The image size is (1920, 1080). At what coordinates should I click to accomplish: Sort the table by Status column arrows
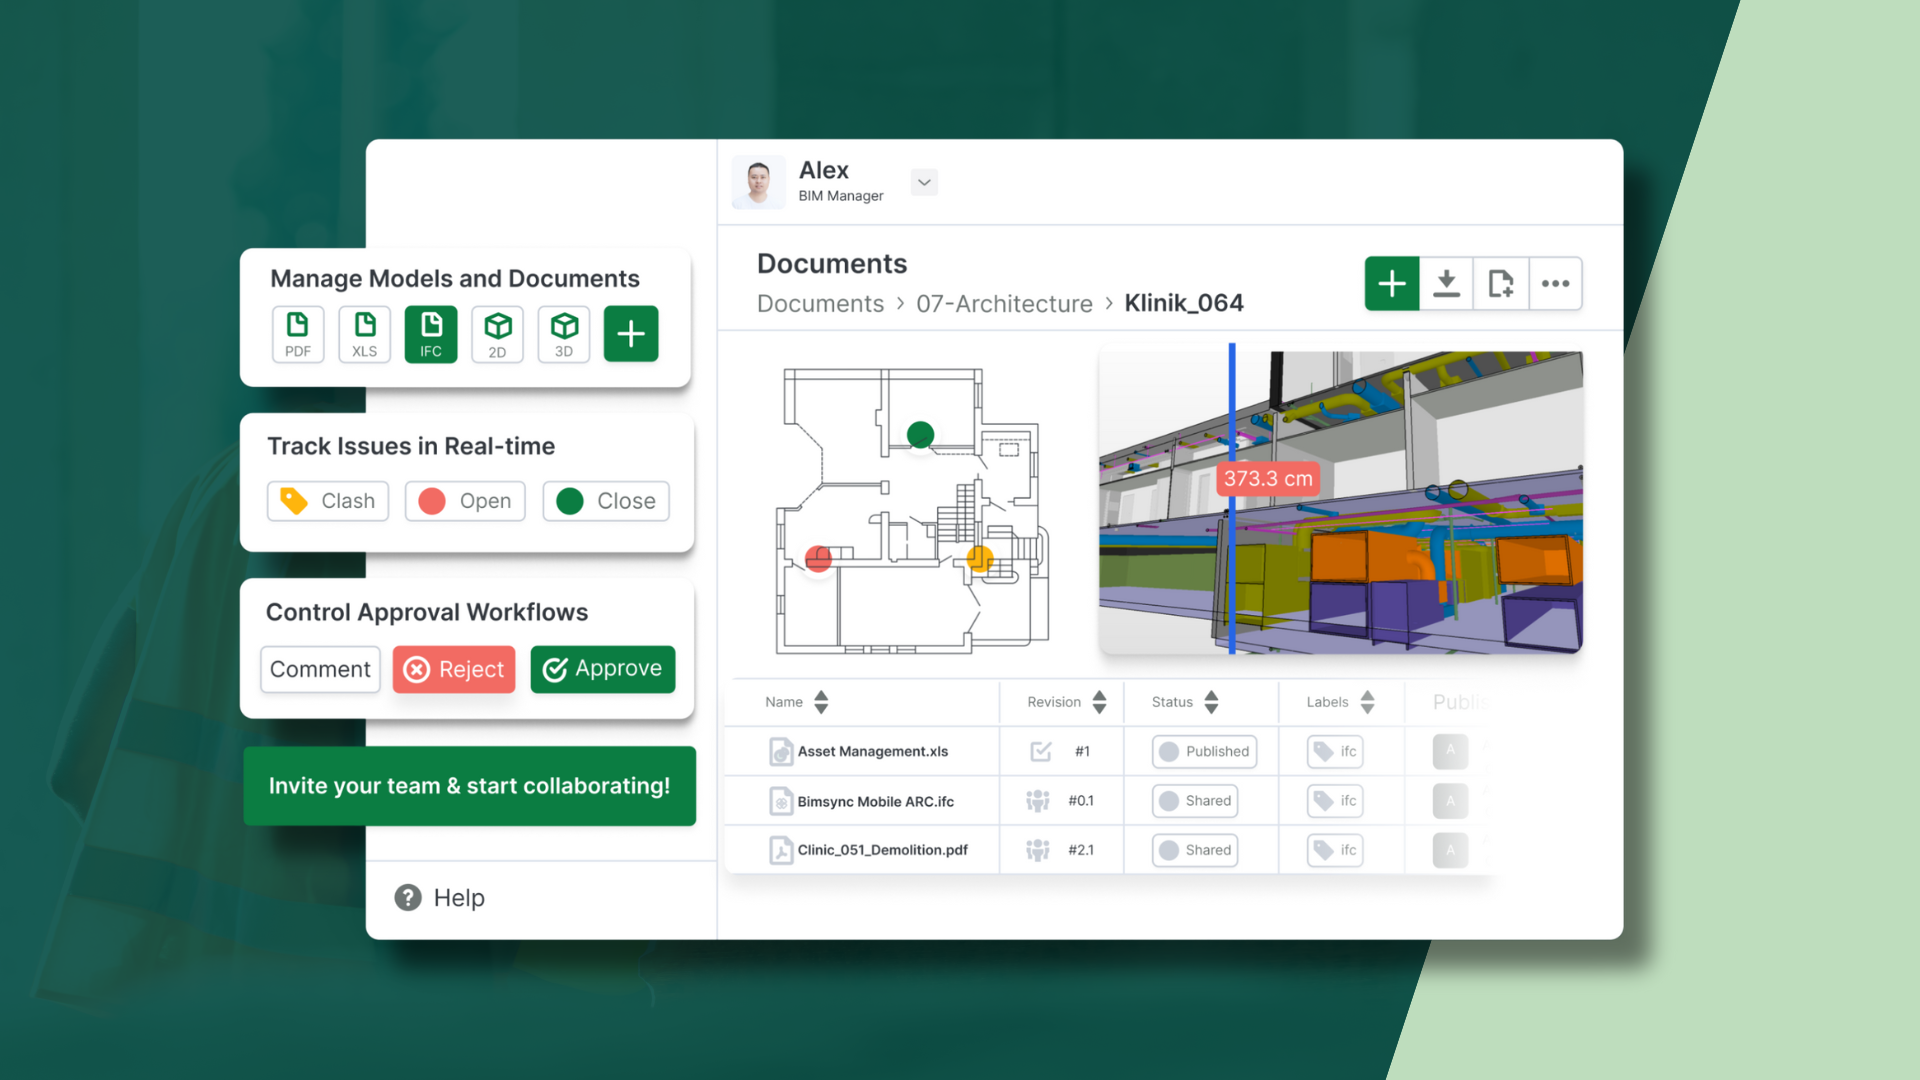(x=1211, y=702)
